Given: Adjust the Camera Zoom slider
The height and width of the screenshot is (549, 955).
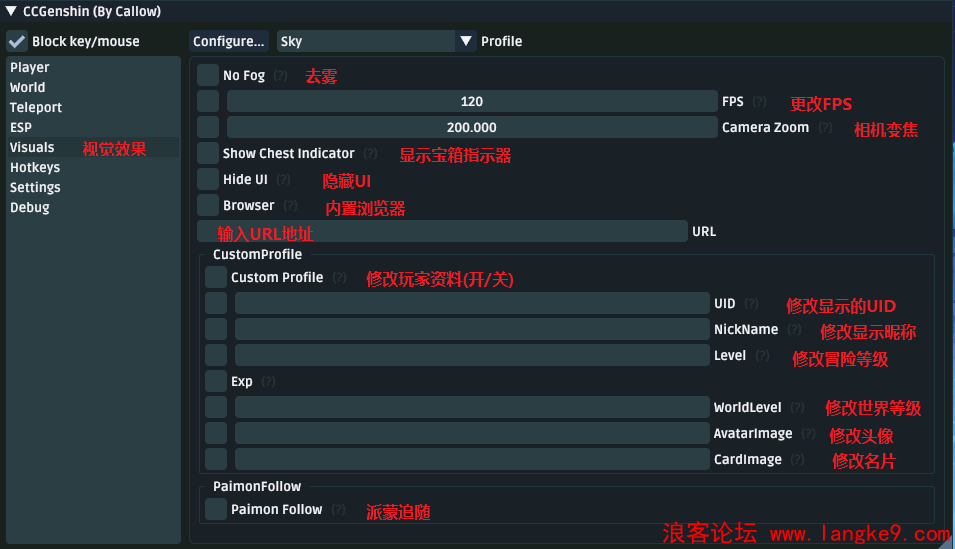Looking at the screenshot, I should click(472, 128).
